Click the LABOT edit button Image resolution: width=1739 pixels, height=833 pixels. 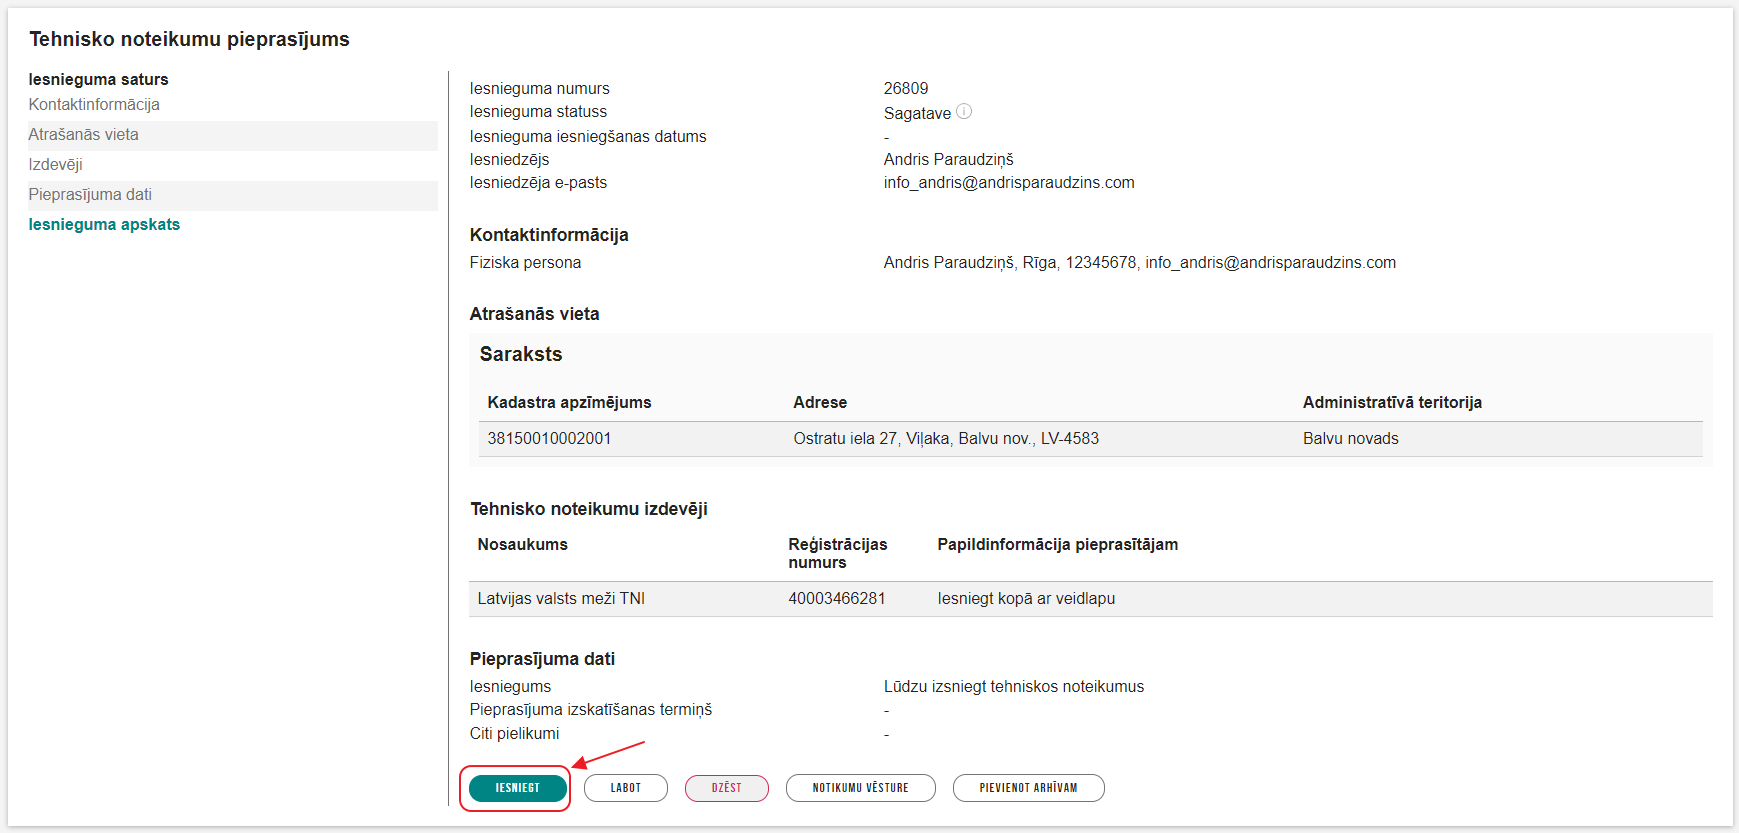626,788
